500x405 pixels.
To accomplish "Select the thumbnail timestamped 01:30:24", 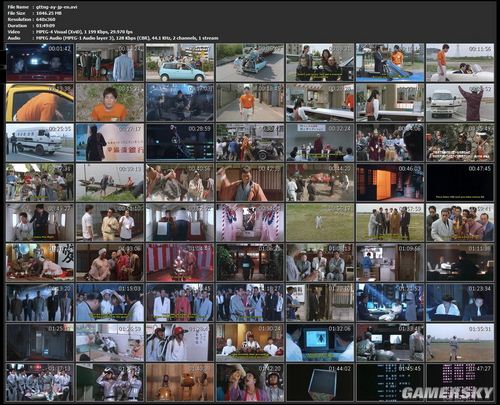I will click(x=250, y=342).
